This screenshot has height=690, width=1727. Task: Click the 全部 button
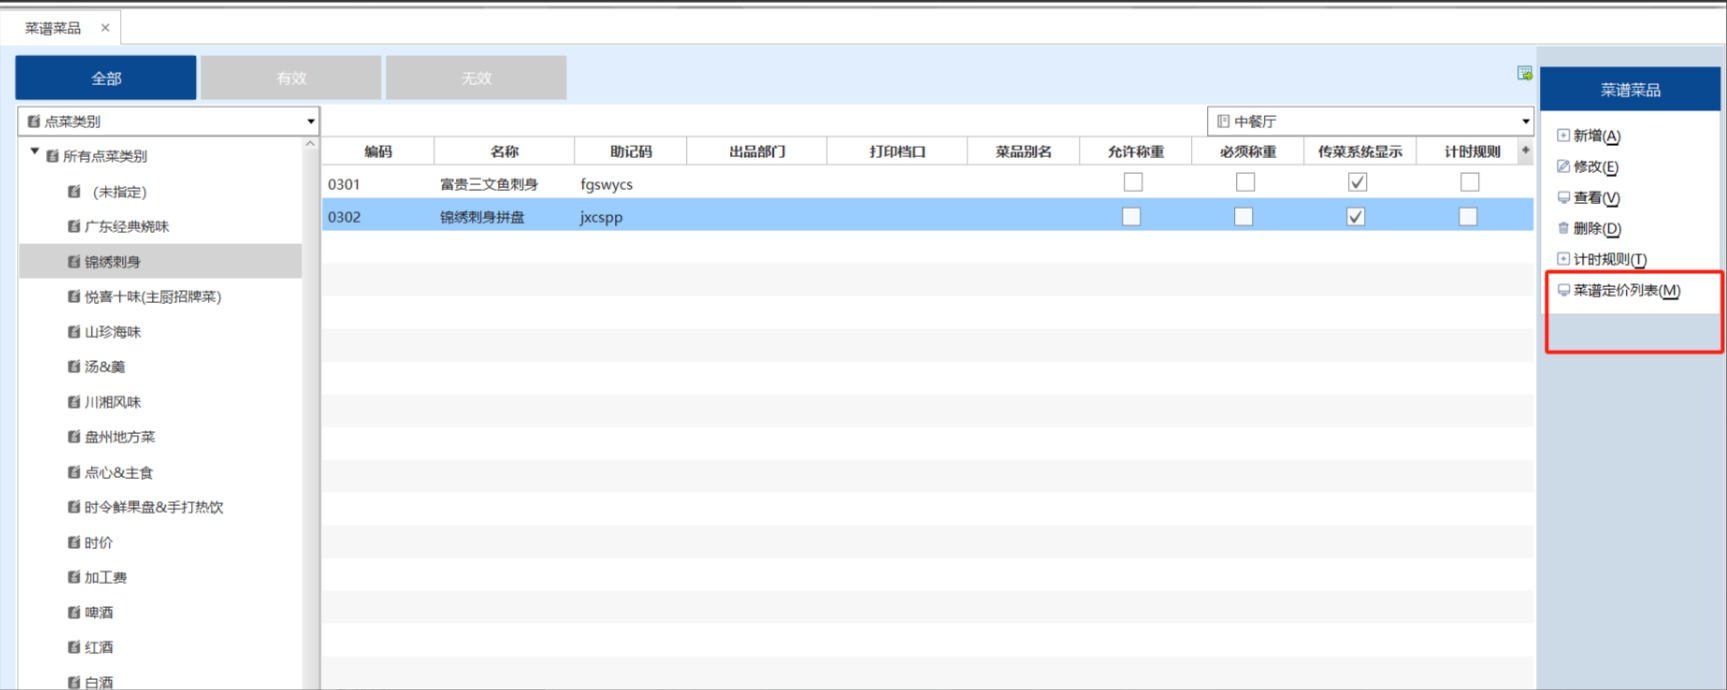tap(106, 78)
